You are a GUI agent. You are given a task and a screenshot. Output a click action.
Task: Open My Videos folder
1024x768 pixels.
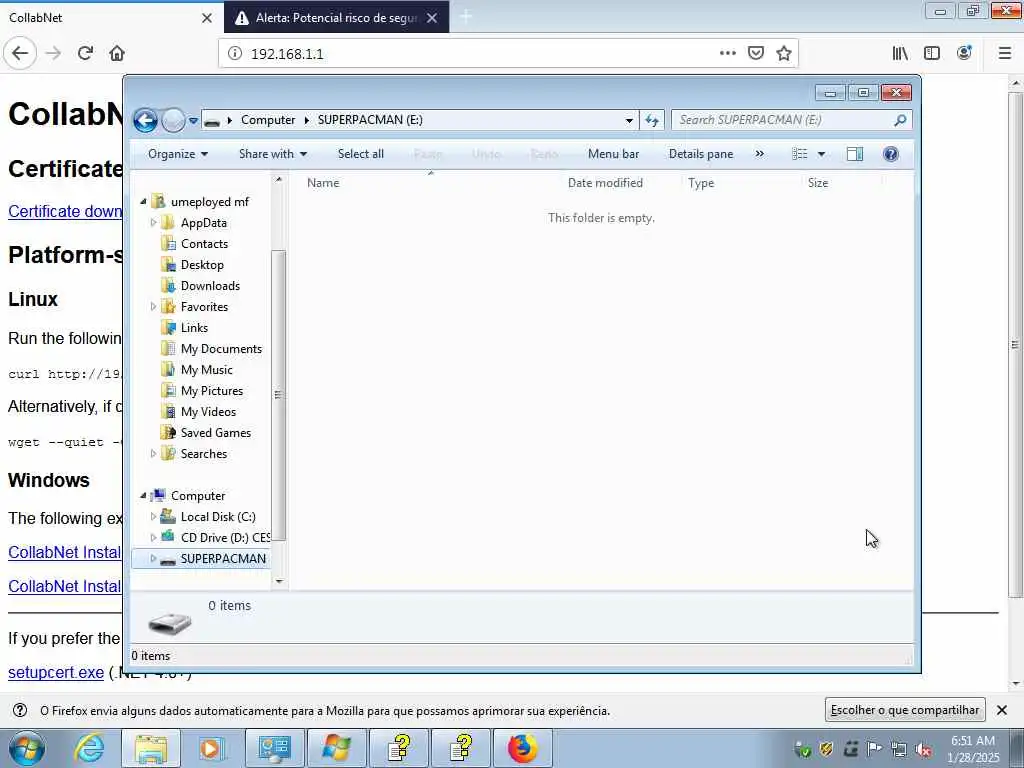point(208,411)
